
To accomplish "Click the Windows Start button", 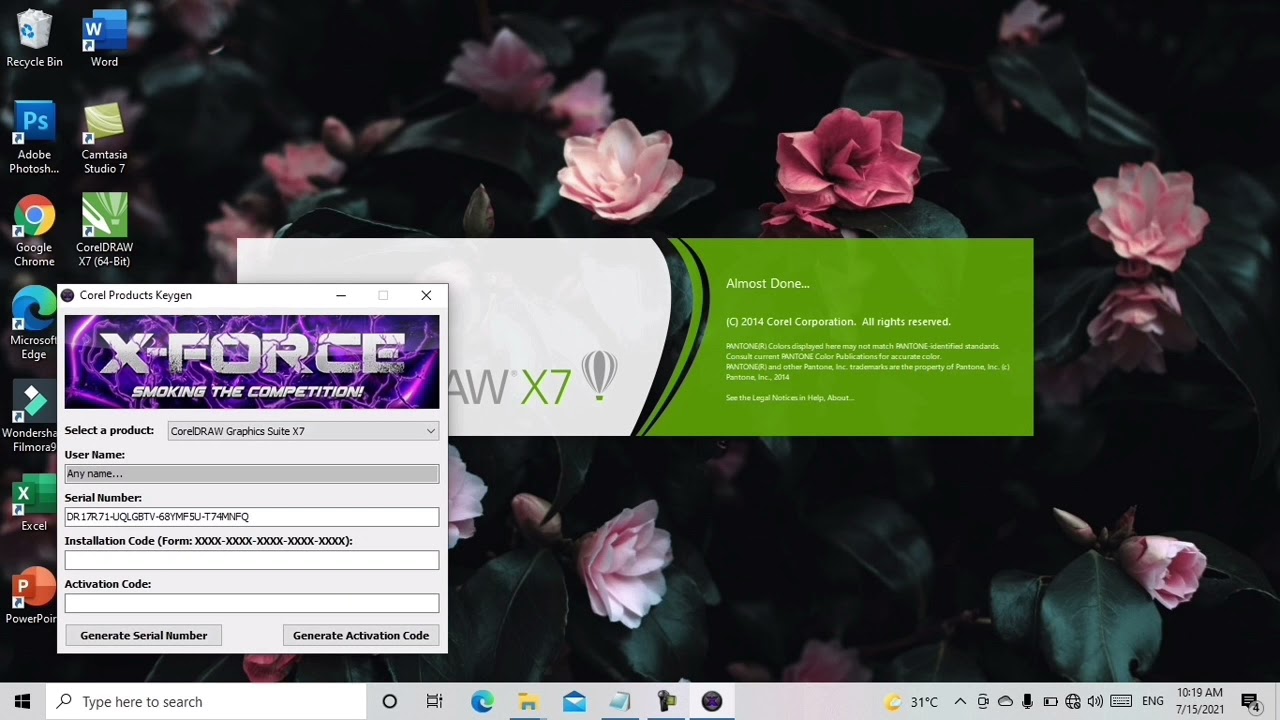I will coord(22,702).
